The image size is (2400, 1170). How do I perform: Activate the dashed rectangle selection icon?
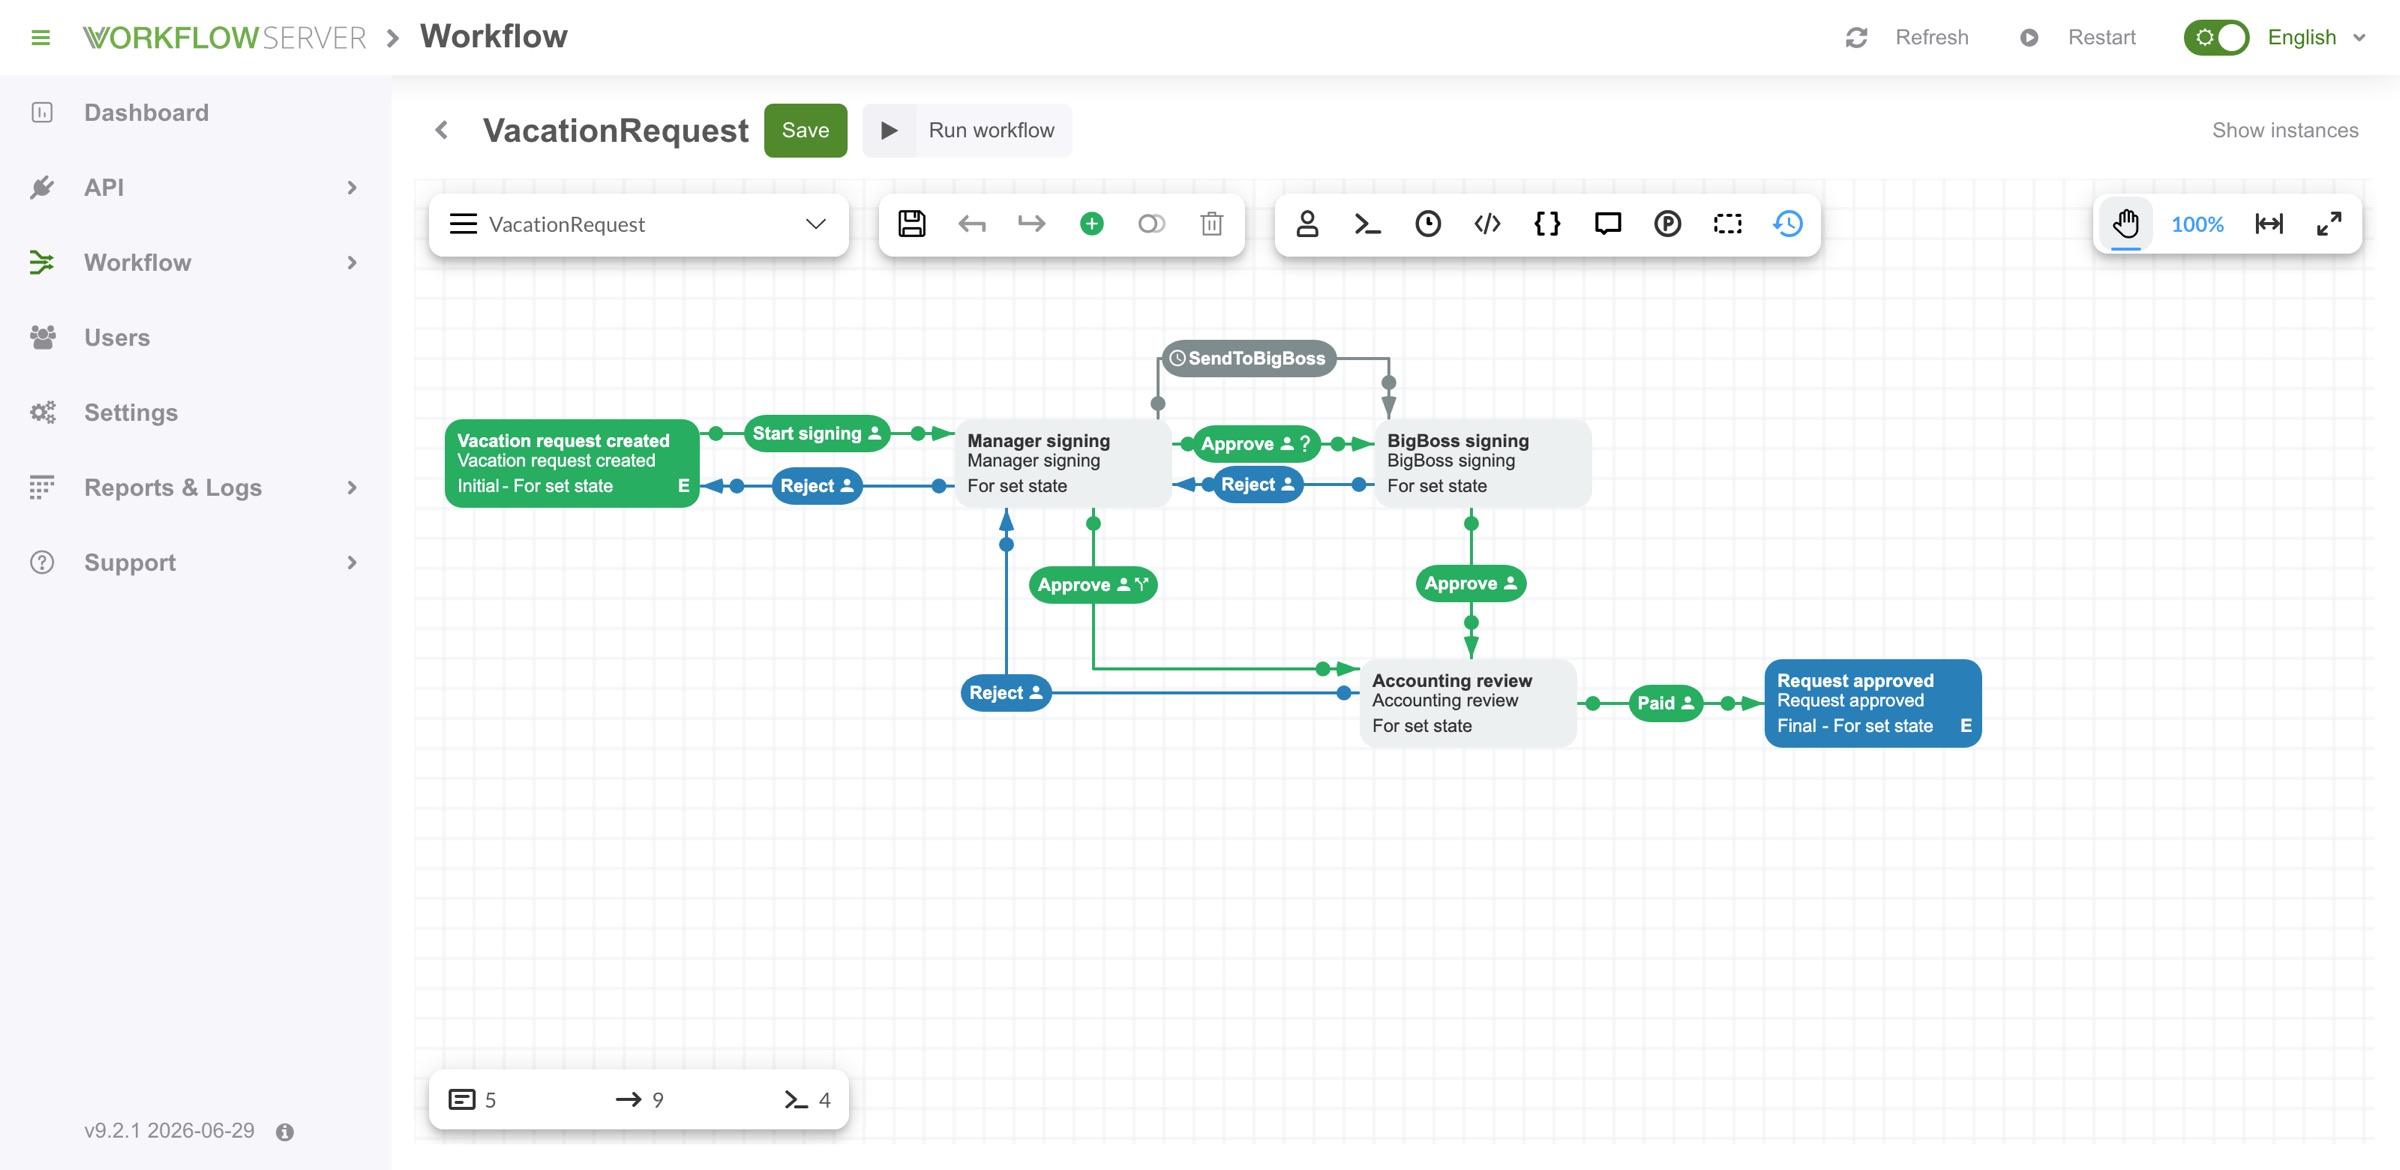click(x=1727, y=224)
